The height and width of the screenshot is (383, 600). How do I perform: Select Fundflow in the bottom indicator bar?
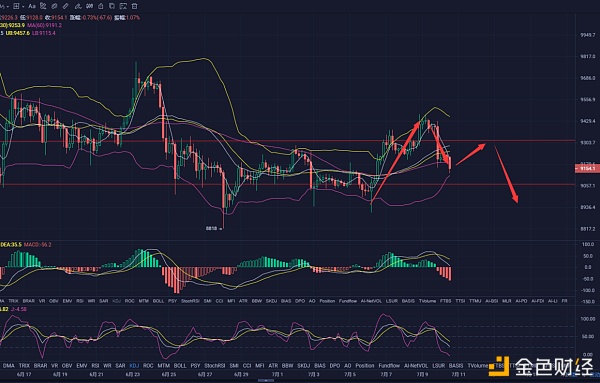389,366
